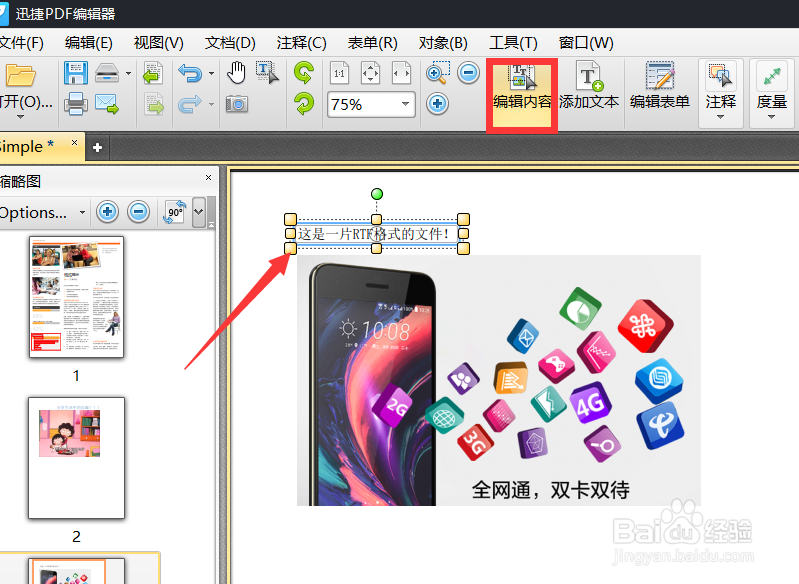Click the previous view green arrow icon
The height and width of the screenshot is (584, 799).
click(x=153, y=73)
